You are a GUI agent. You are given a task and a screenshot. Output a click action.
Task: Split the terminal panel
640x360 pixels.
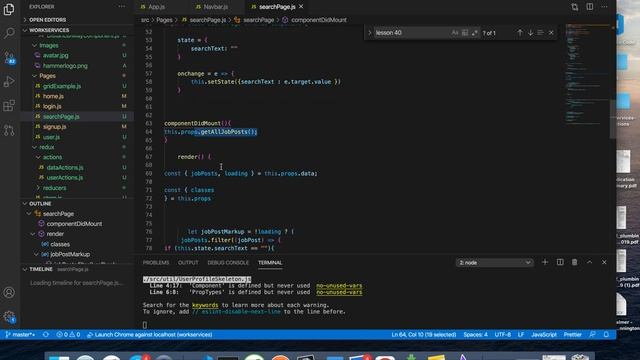[x=560, y=262]
